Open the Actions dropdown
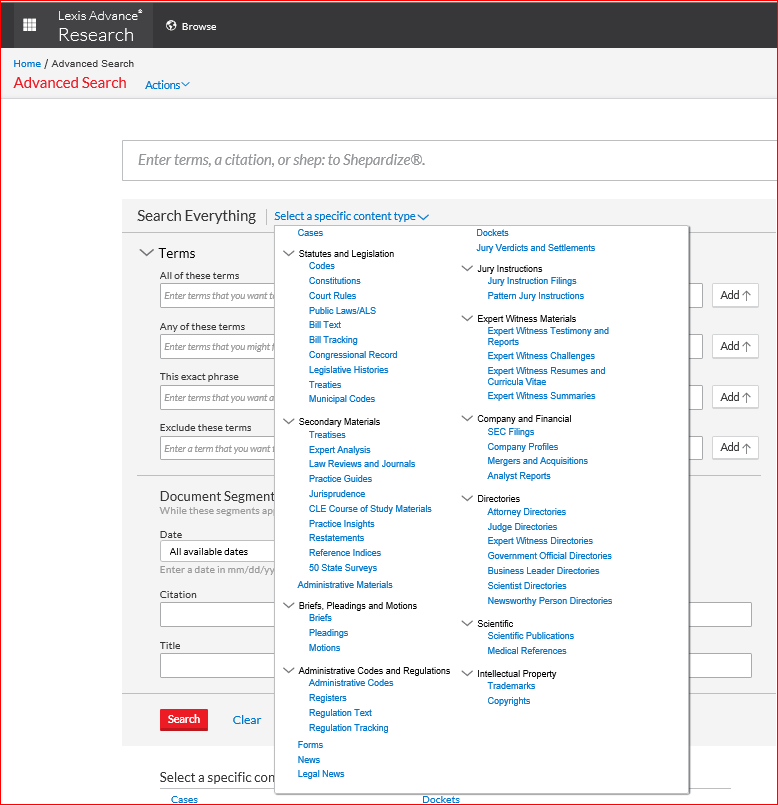Screen dimensions: 778x805 point(167,85)
